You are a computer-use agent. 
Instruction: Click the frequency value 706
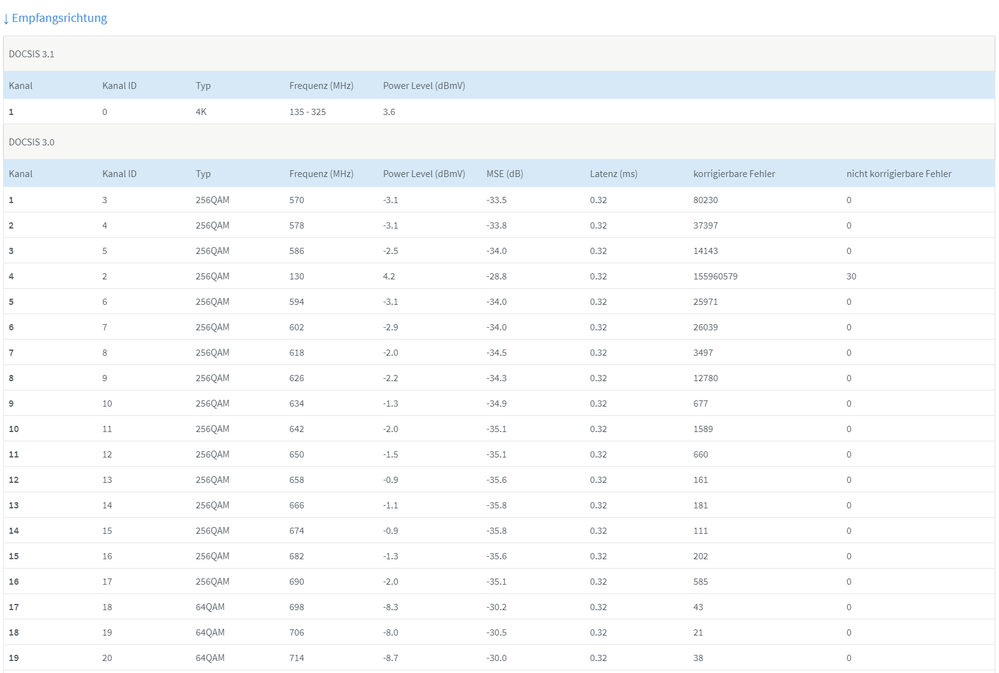coord(297,633)
